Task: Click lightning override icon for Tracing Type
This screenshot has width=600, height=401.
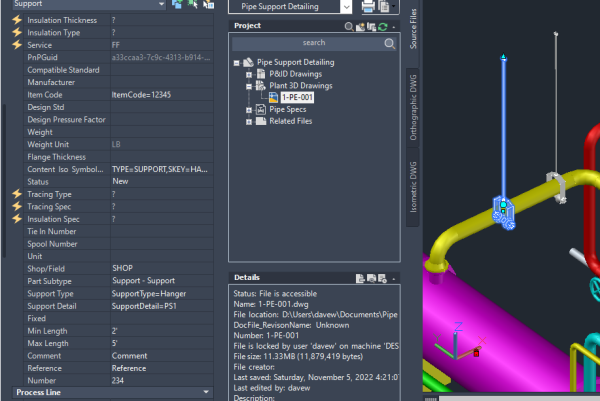Action: pyautogui.click(x=17, y=194)
